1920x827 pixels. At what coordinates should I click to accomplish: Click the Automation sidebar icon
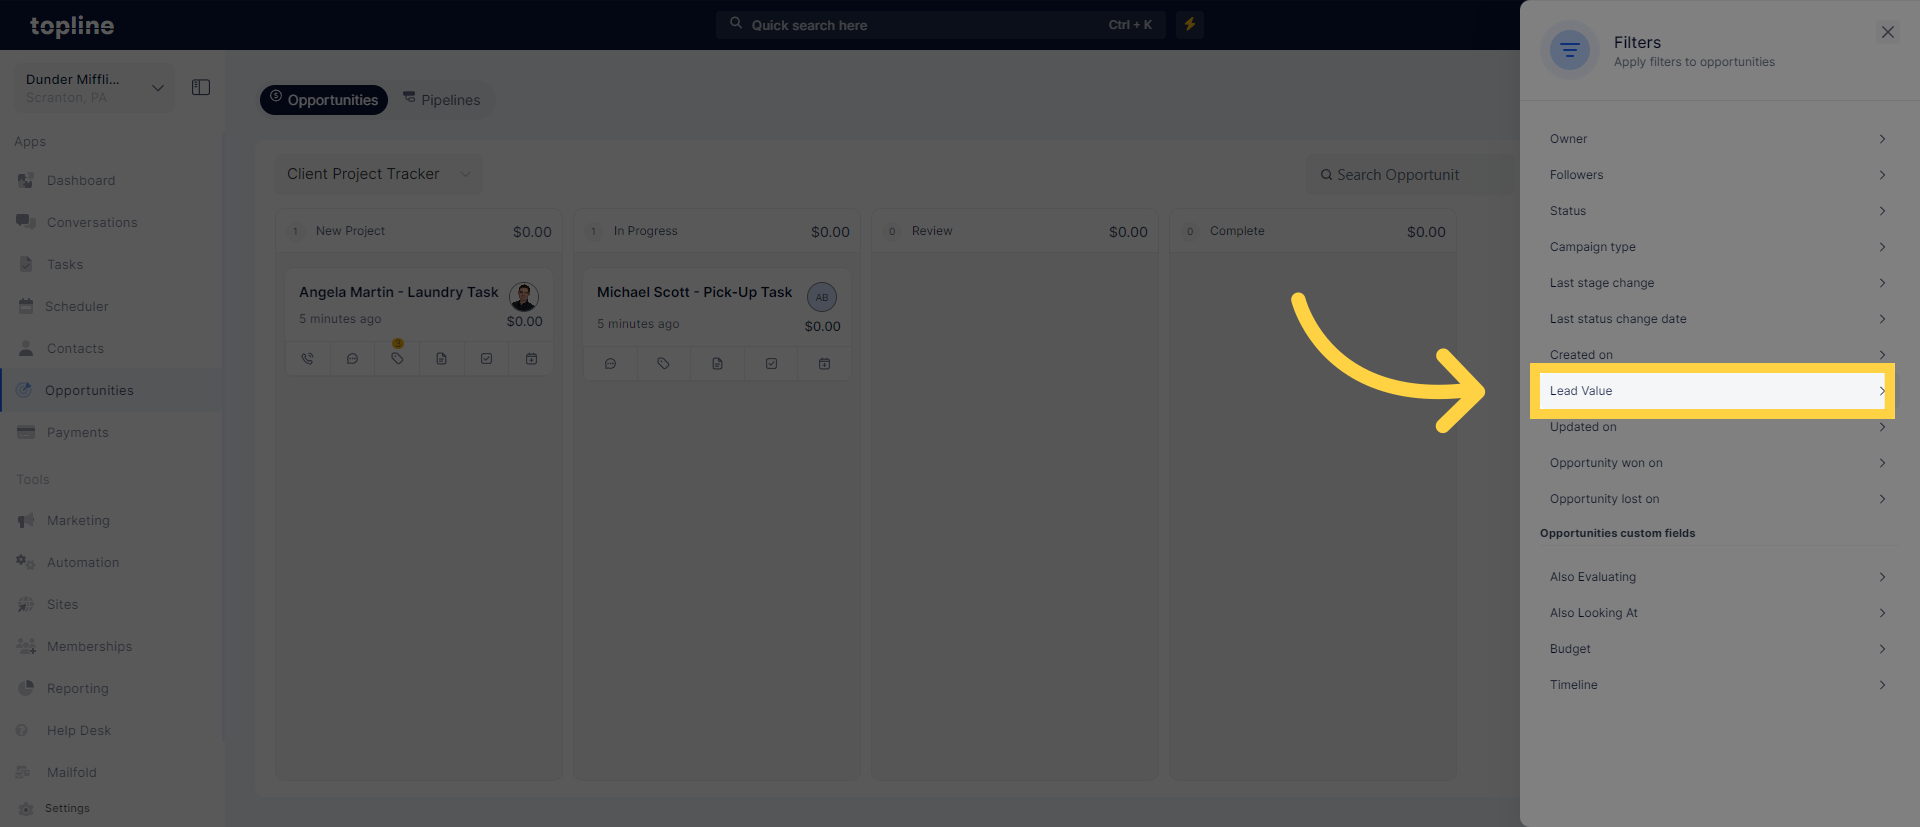26,562
